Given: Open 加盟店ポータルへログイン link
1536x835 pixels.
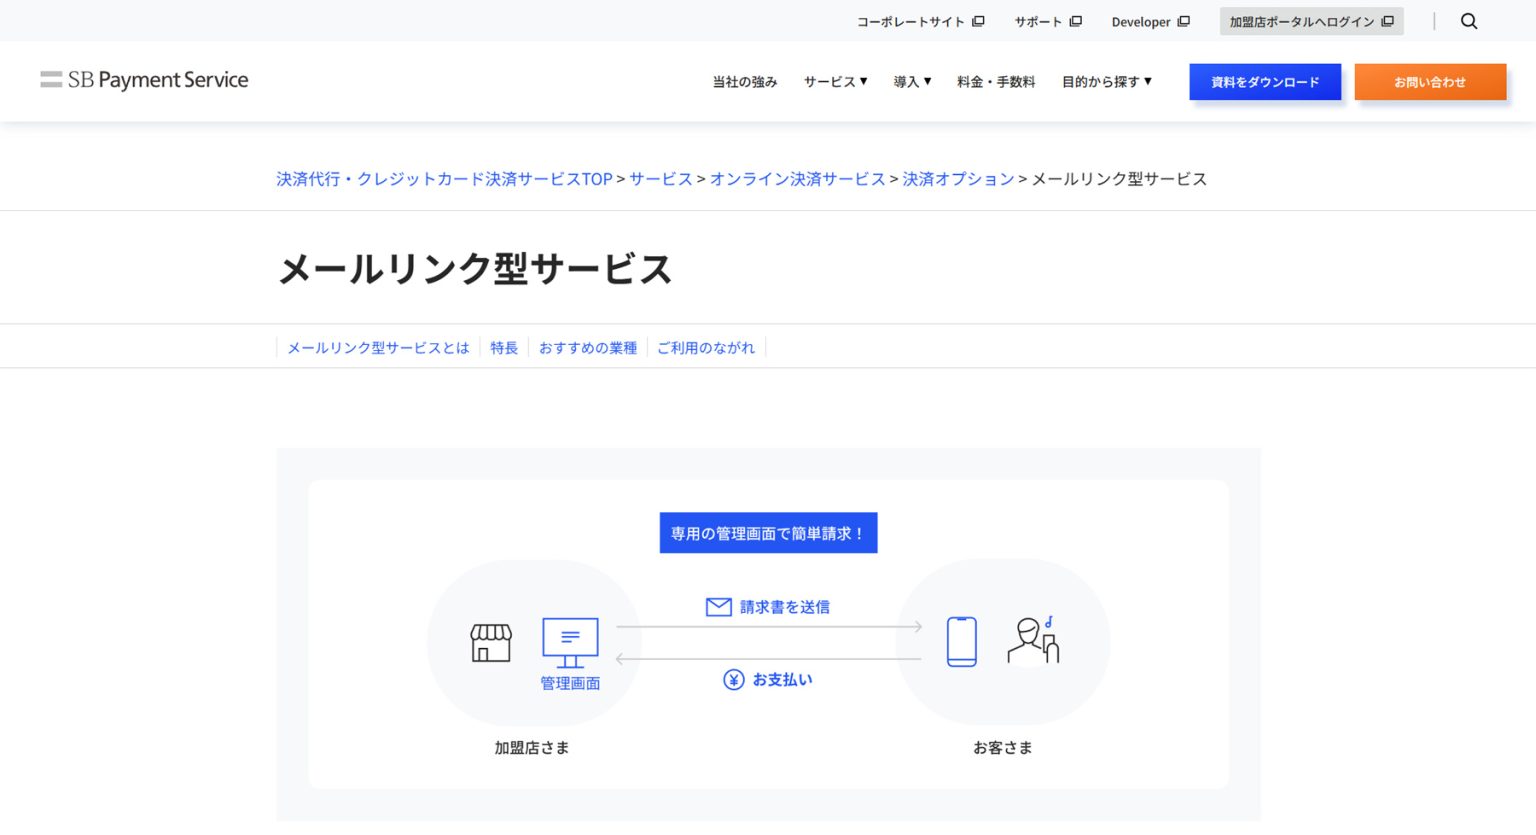Looking at the screenshot, I should (x=1310, y=21).
